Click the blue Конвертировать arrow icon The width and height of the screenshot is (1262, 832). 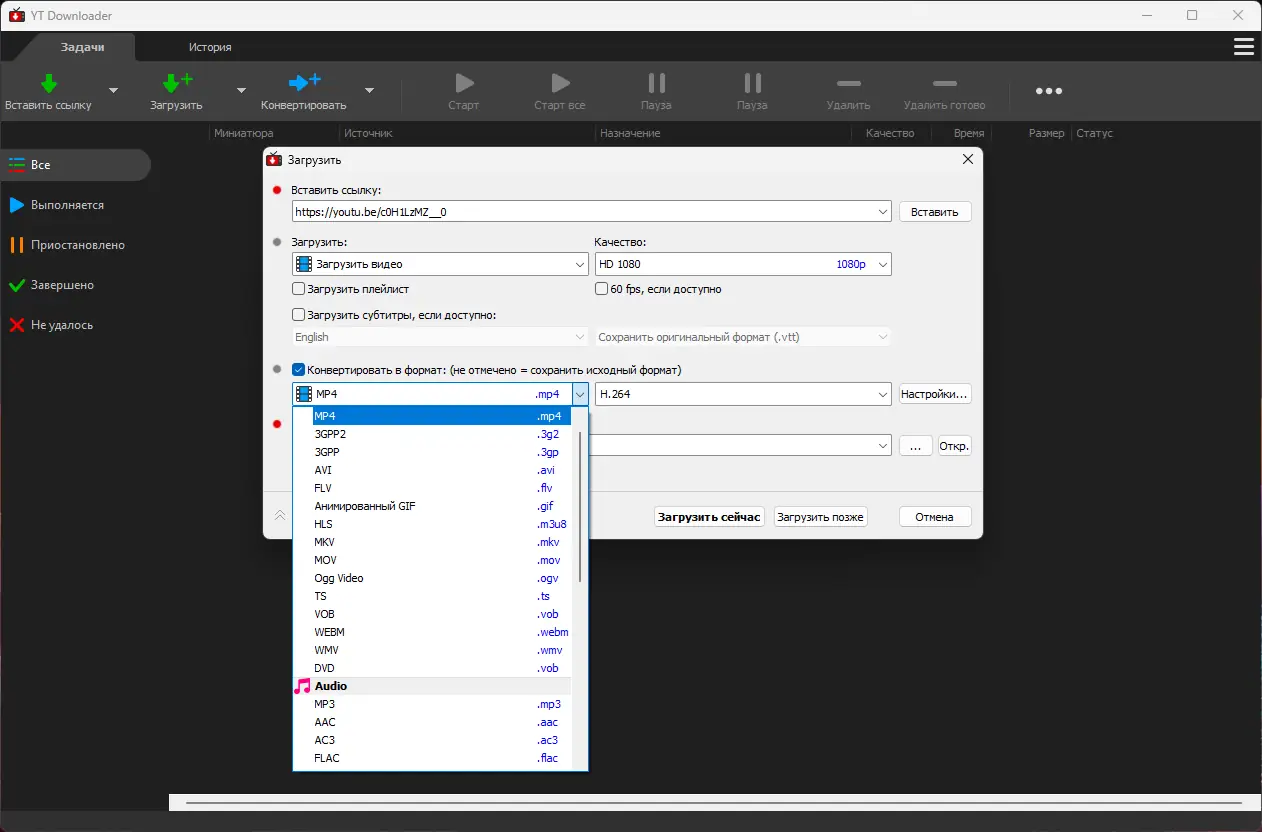[x=304, y=83]
